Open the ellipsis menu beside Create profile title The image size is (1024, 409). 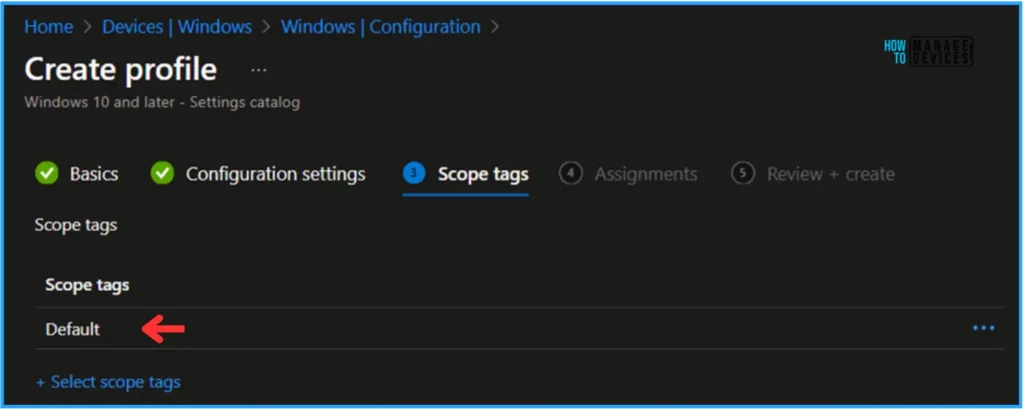pyautogui.click(x=259, y=70)
